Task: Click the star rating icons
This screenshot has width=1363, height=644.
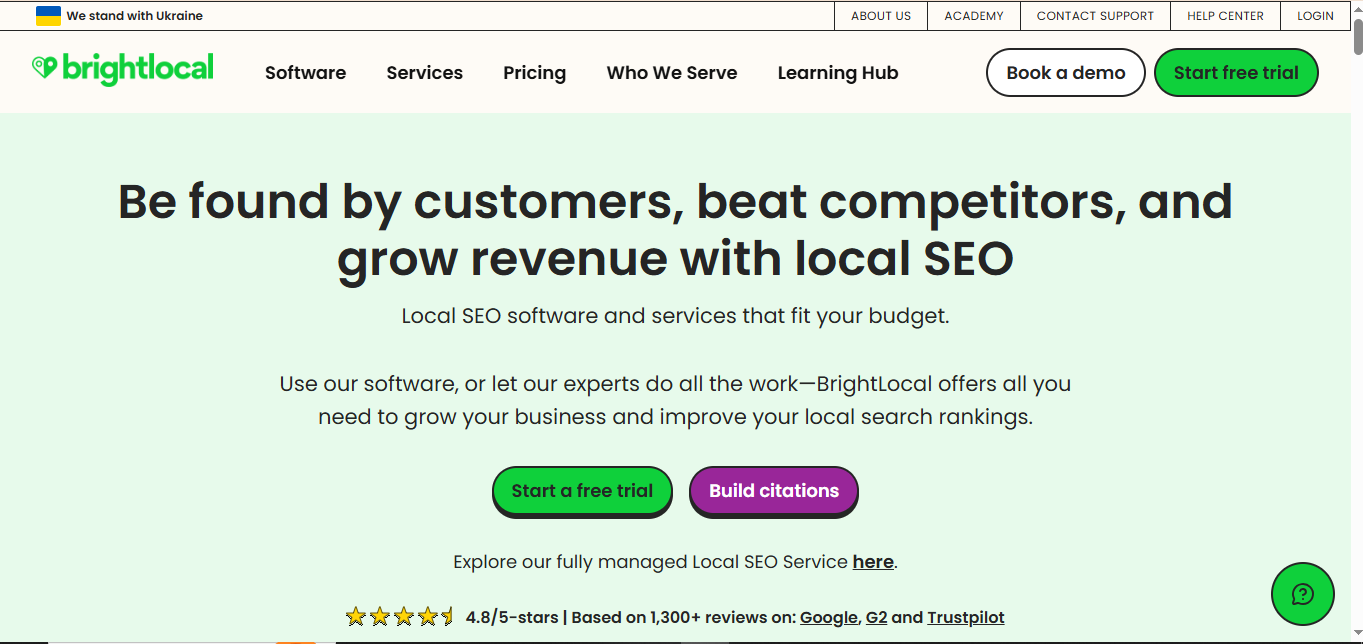Action: pyautogui.click(x=400, y=617)
